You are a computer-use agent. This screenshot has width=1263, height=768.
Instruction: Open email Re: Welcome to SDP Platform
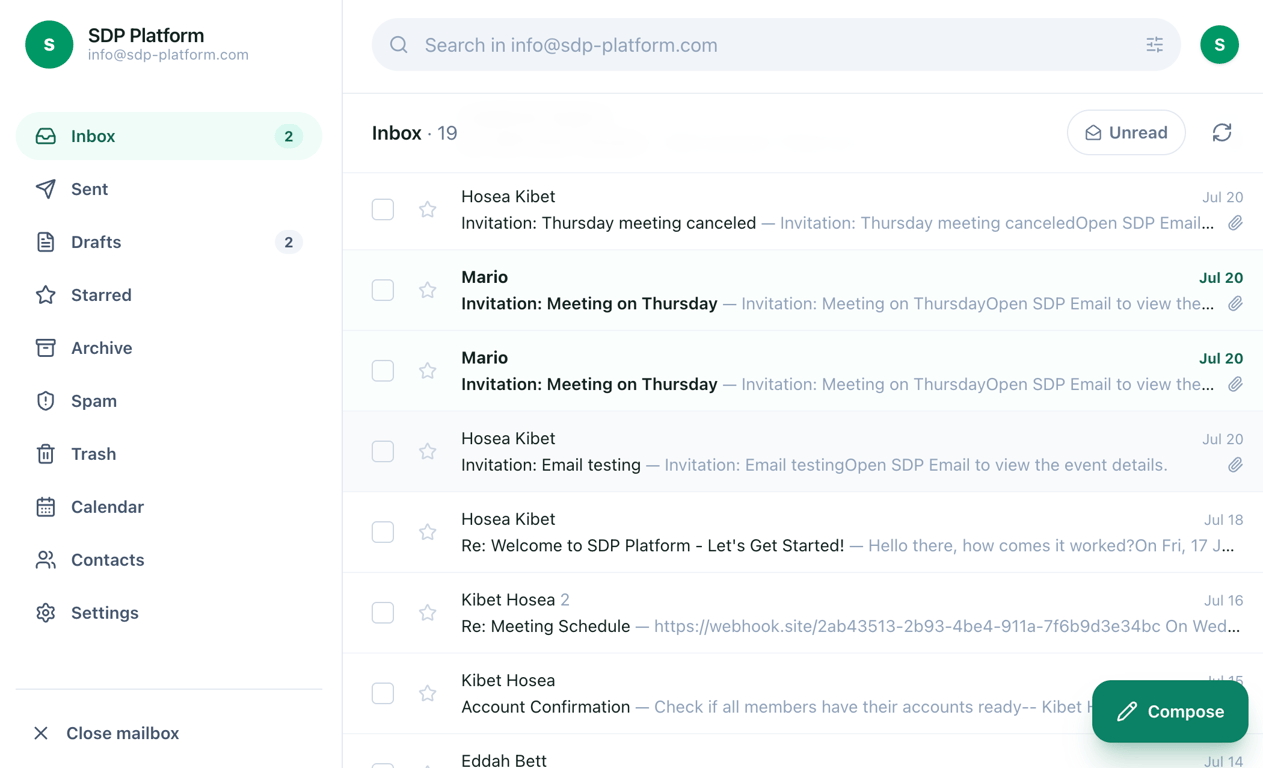click(x=803, y=532)
